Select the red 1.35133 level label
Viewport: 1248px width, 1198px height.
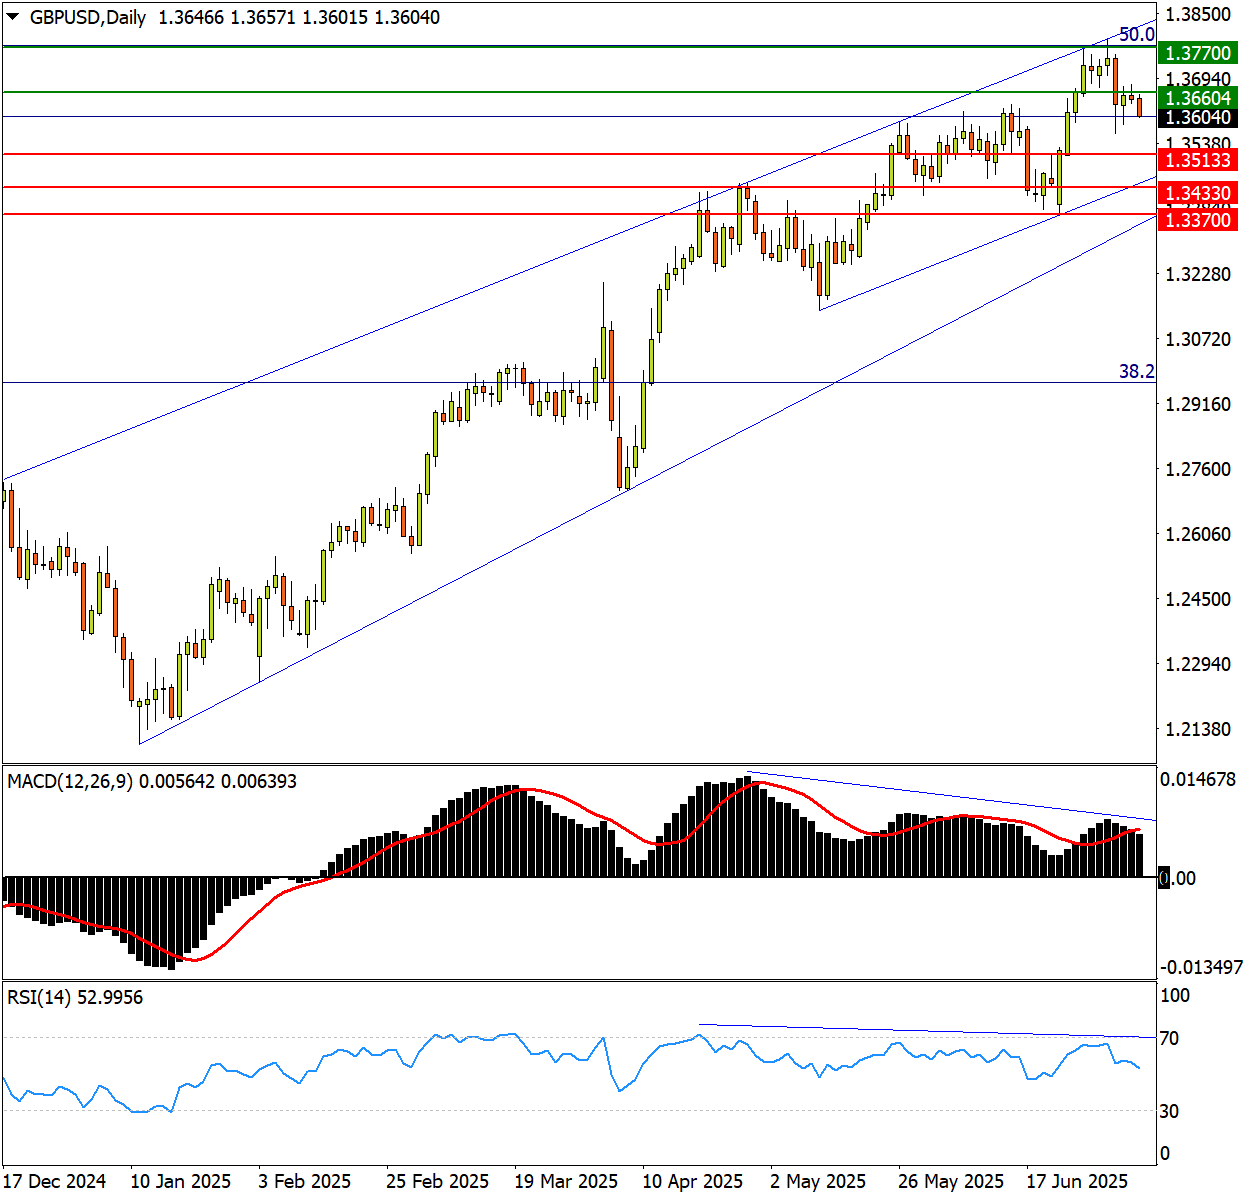pos(1198,160)
